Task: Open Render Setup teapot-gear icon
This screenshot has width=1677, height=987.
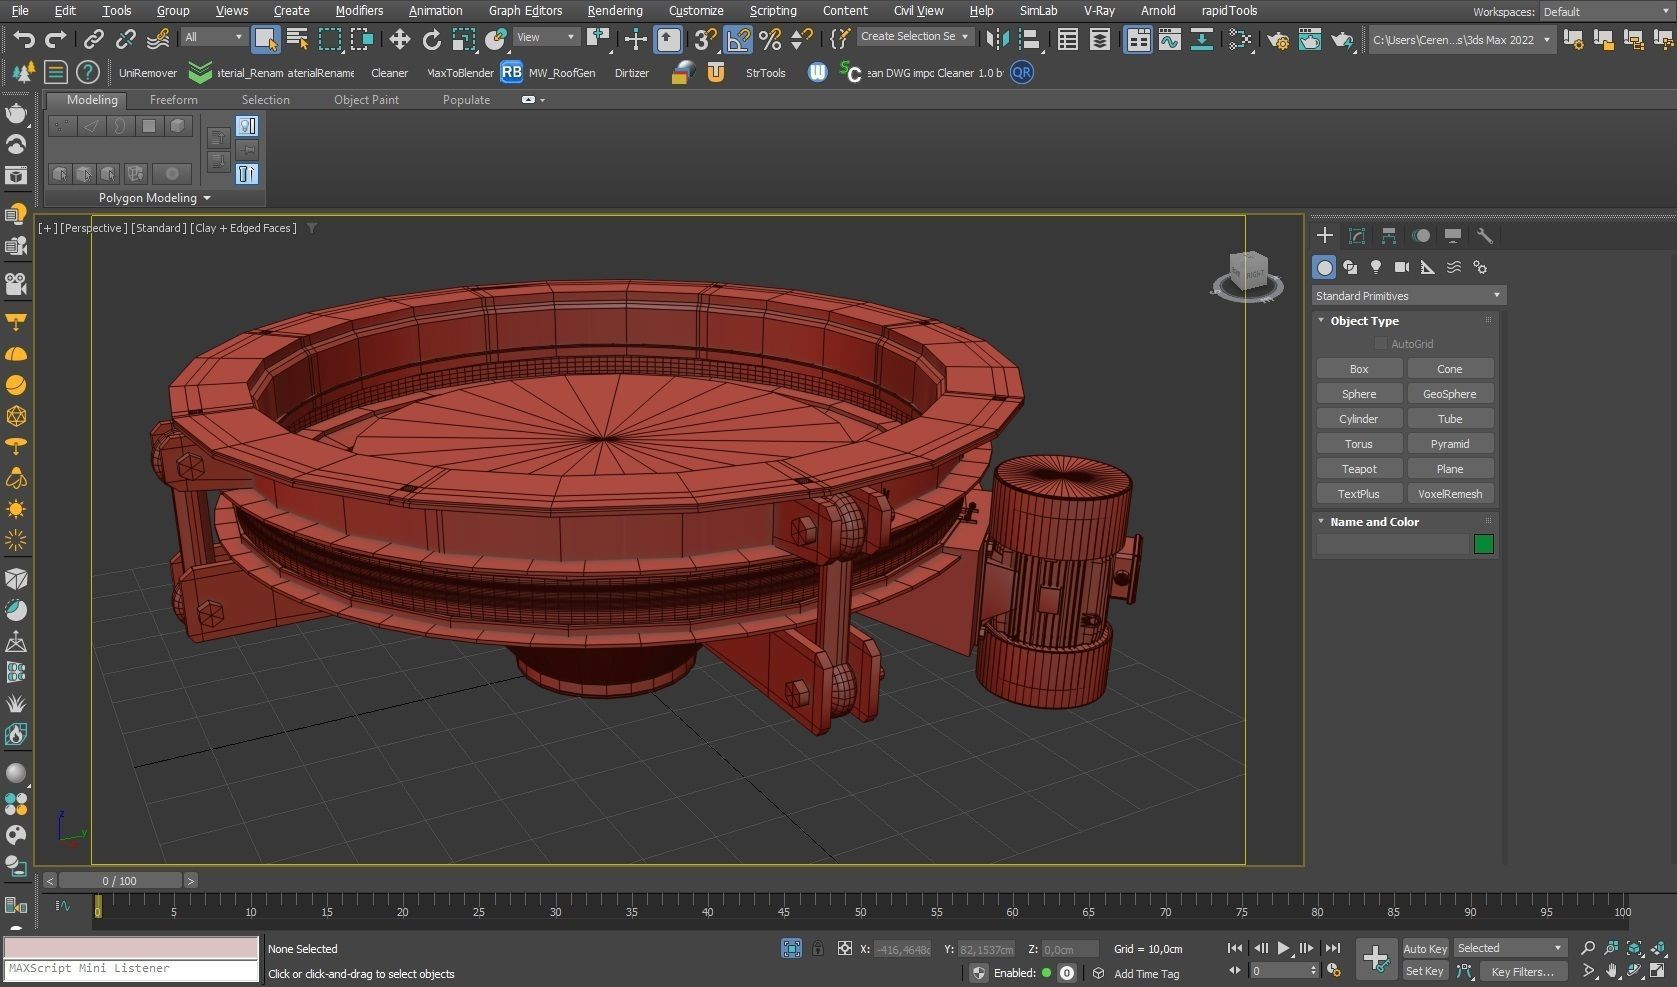Action: pos(1278,39)
